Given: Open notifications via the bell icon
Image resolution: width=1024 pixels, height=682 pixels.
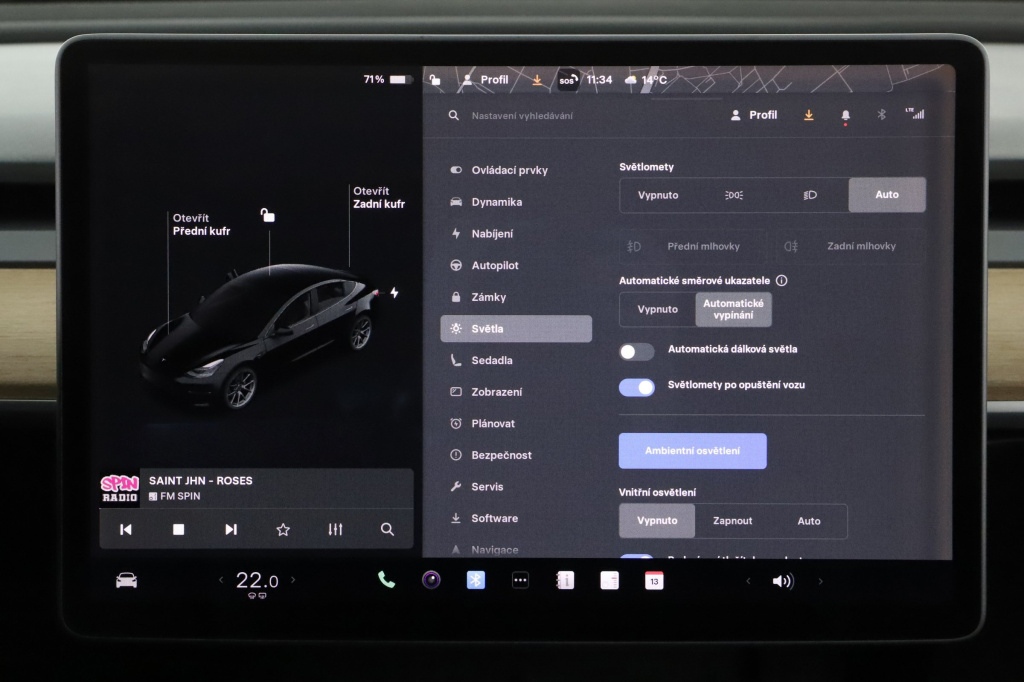Looking at the screenshot, I should click(845, 114).
